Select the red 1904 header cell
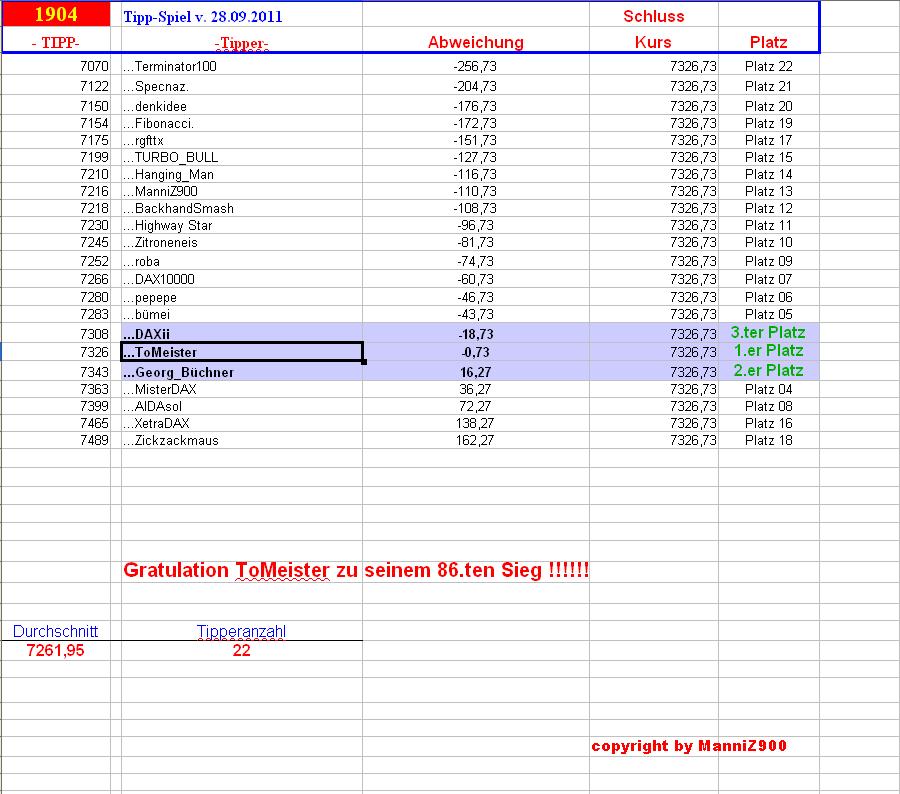The image size is (900, 794). click(56, 14)
